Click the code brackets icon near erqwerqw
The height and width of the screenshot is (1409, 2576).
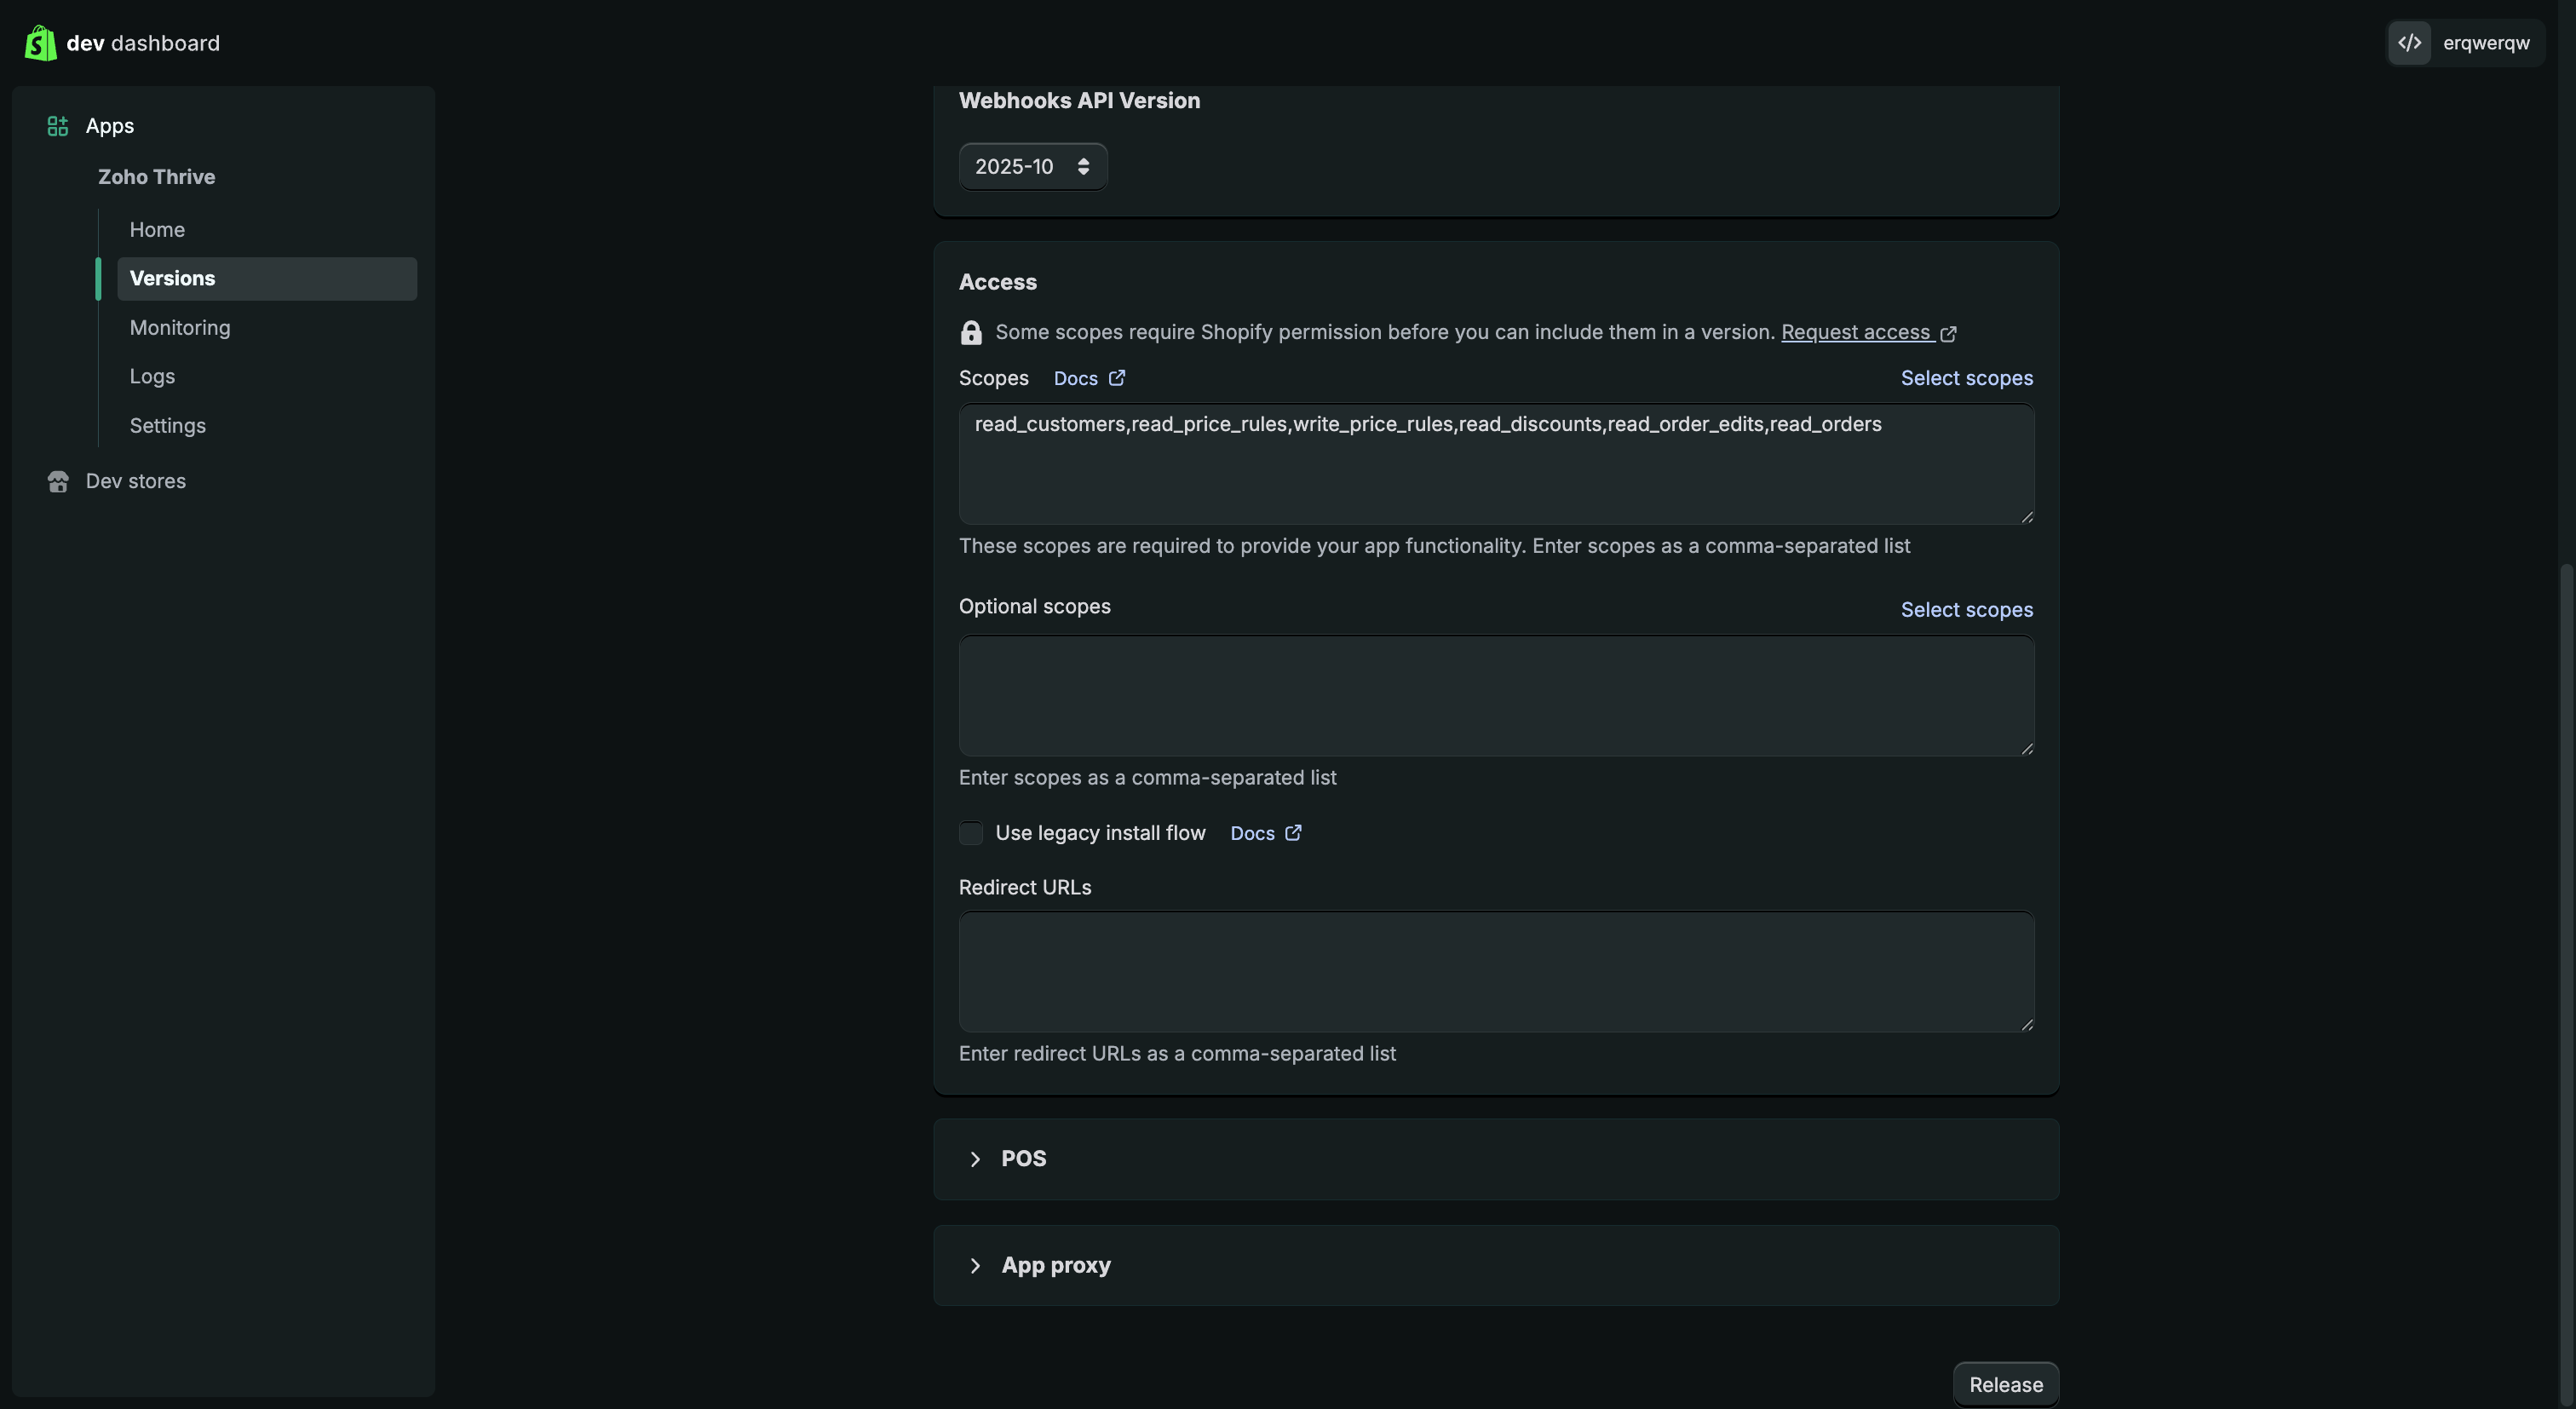click(x=2409, y=43)
